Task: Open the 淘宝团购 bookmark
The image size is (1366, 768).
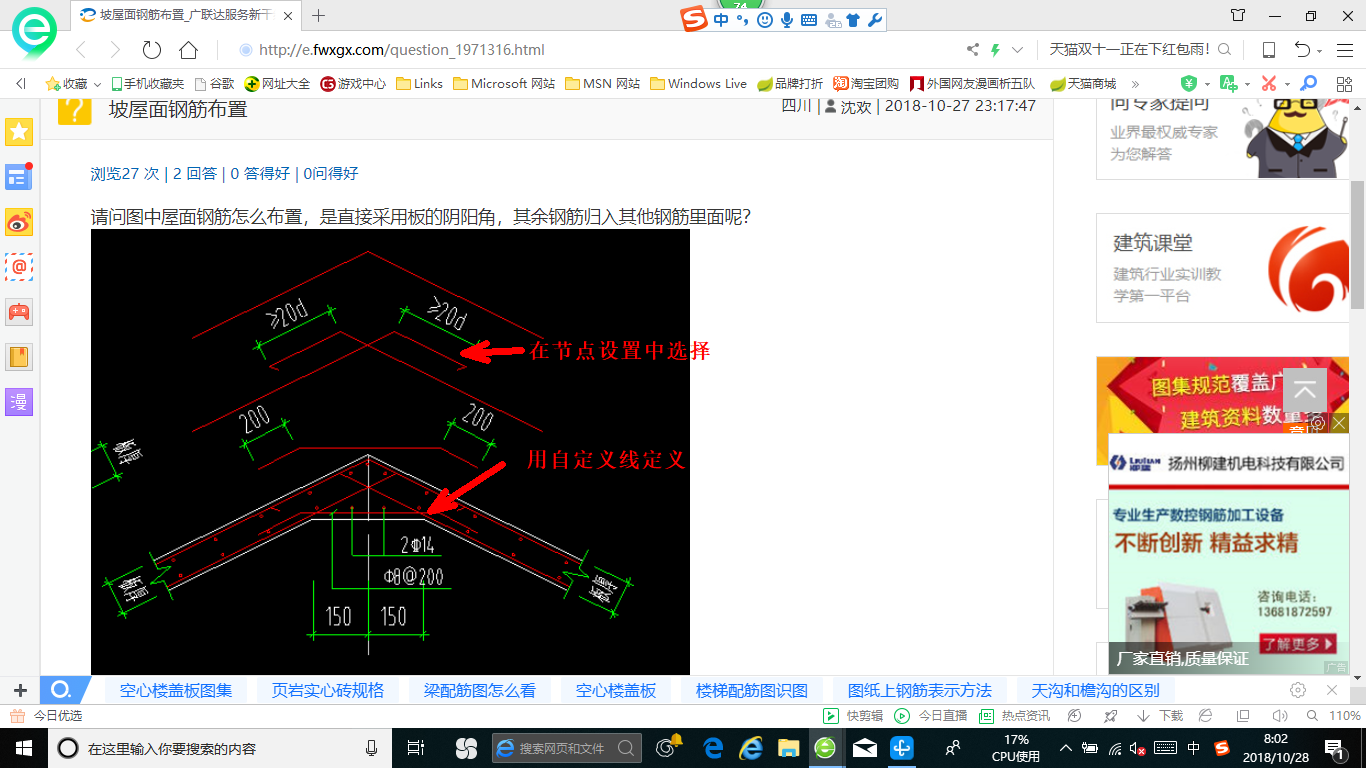Action: (x=866, y=84)
